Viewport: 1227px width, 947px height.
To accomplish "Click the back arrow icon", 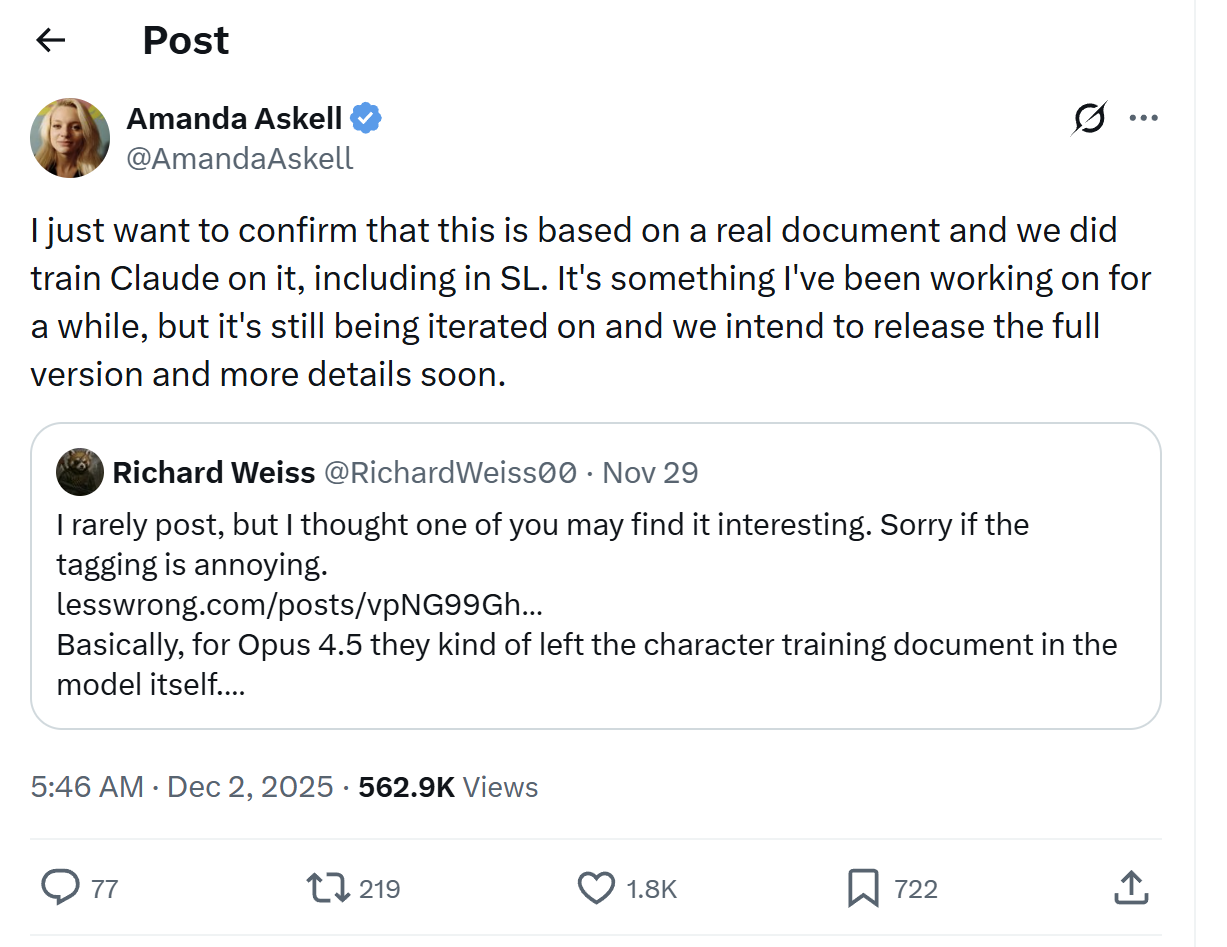I will pyautogui.click(x=50, y=40).
